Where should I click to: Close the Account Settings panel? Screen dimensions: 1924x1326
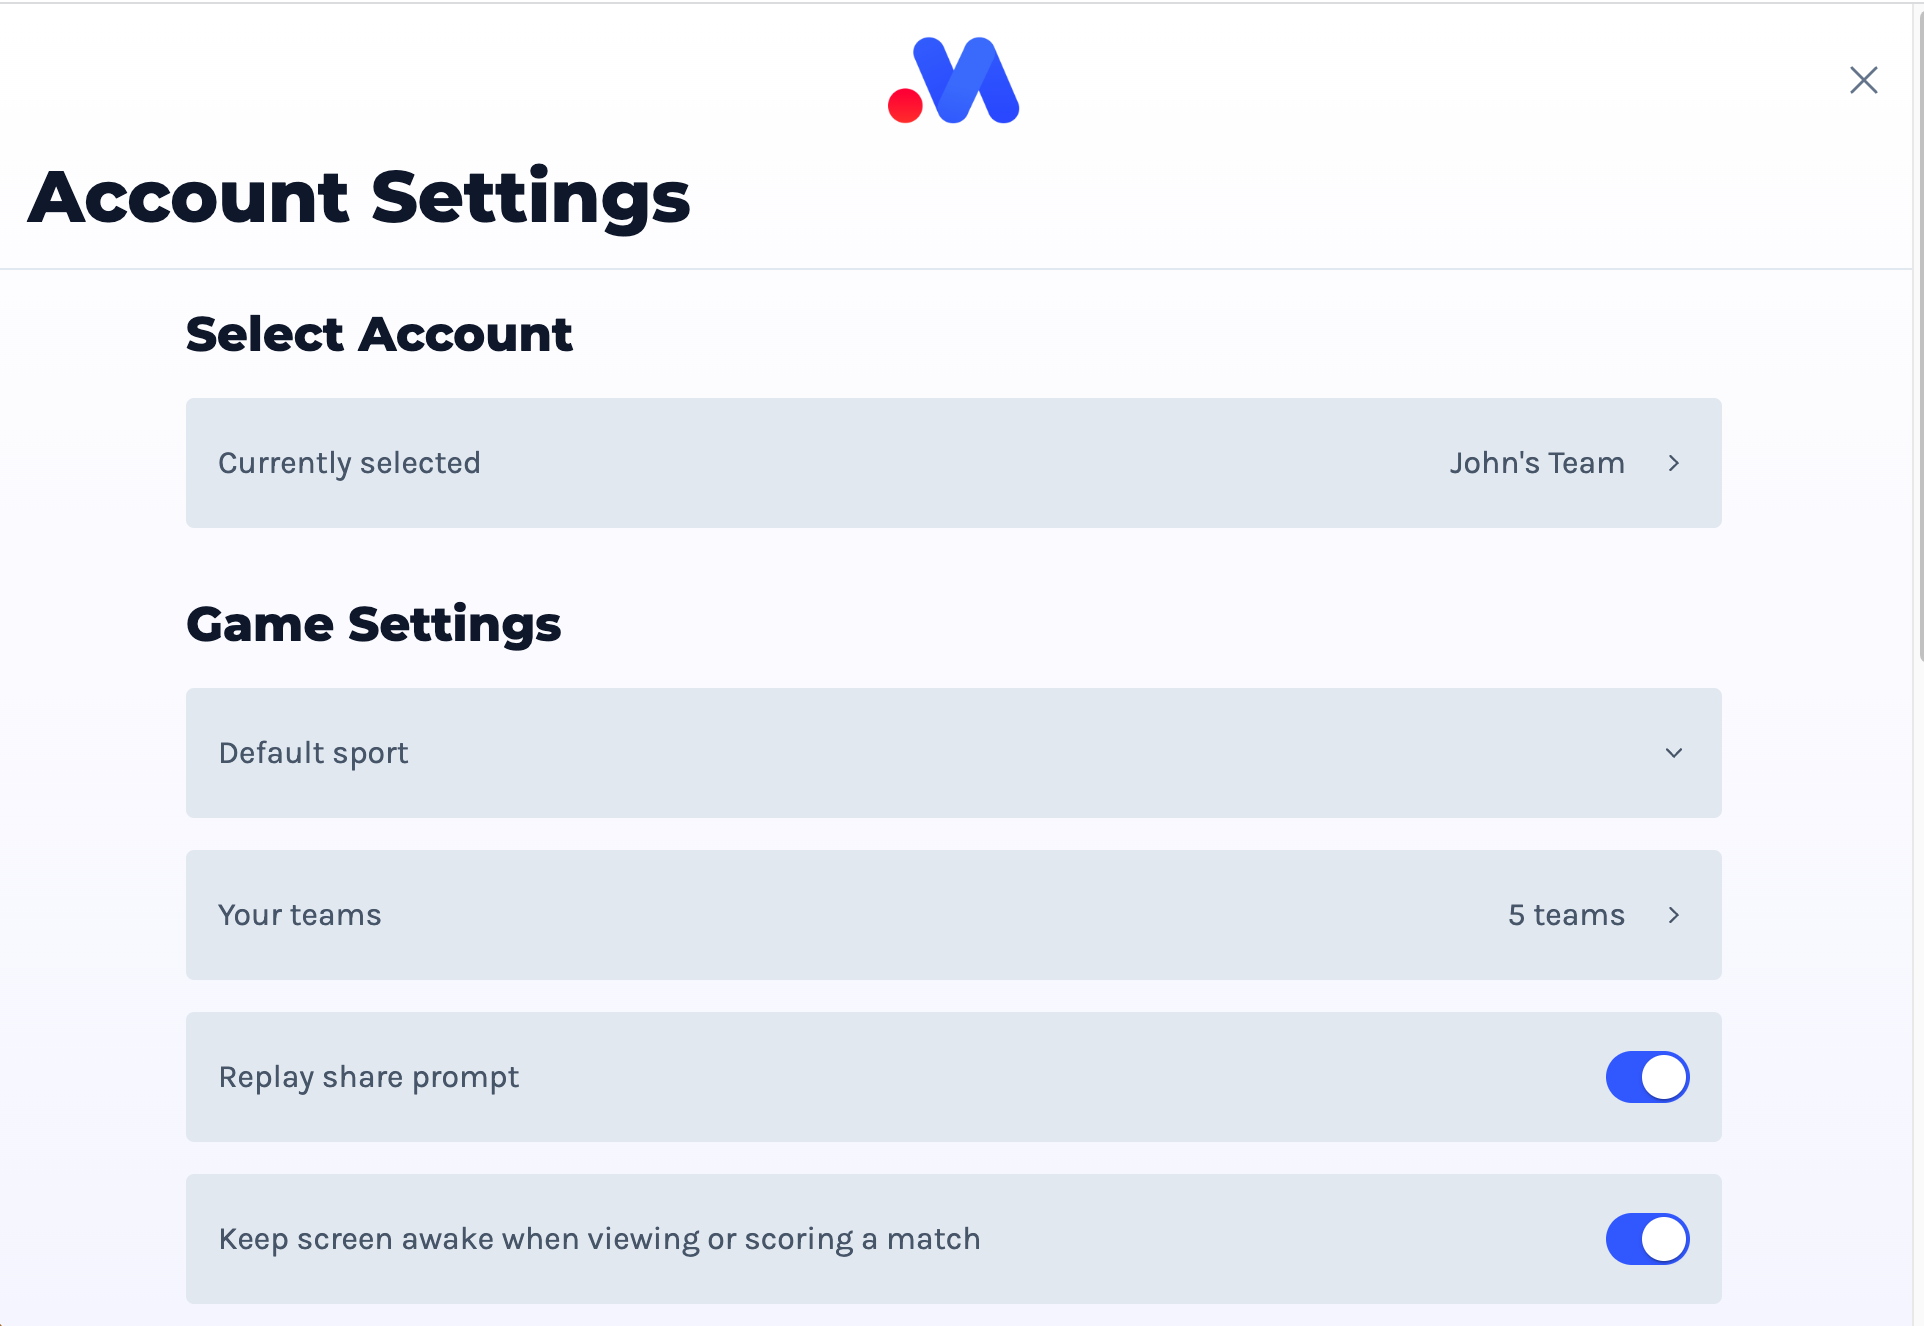(x=1864, y=80)
